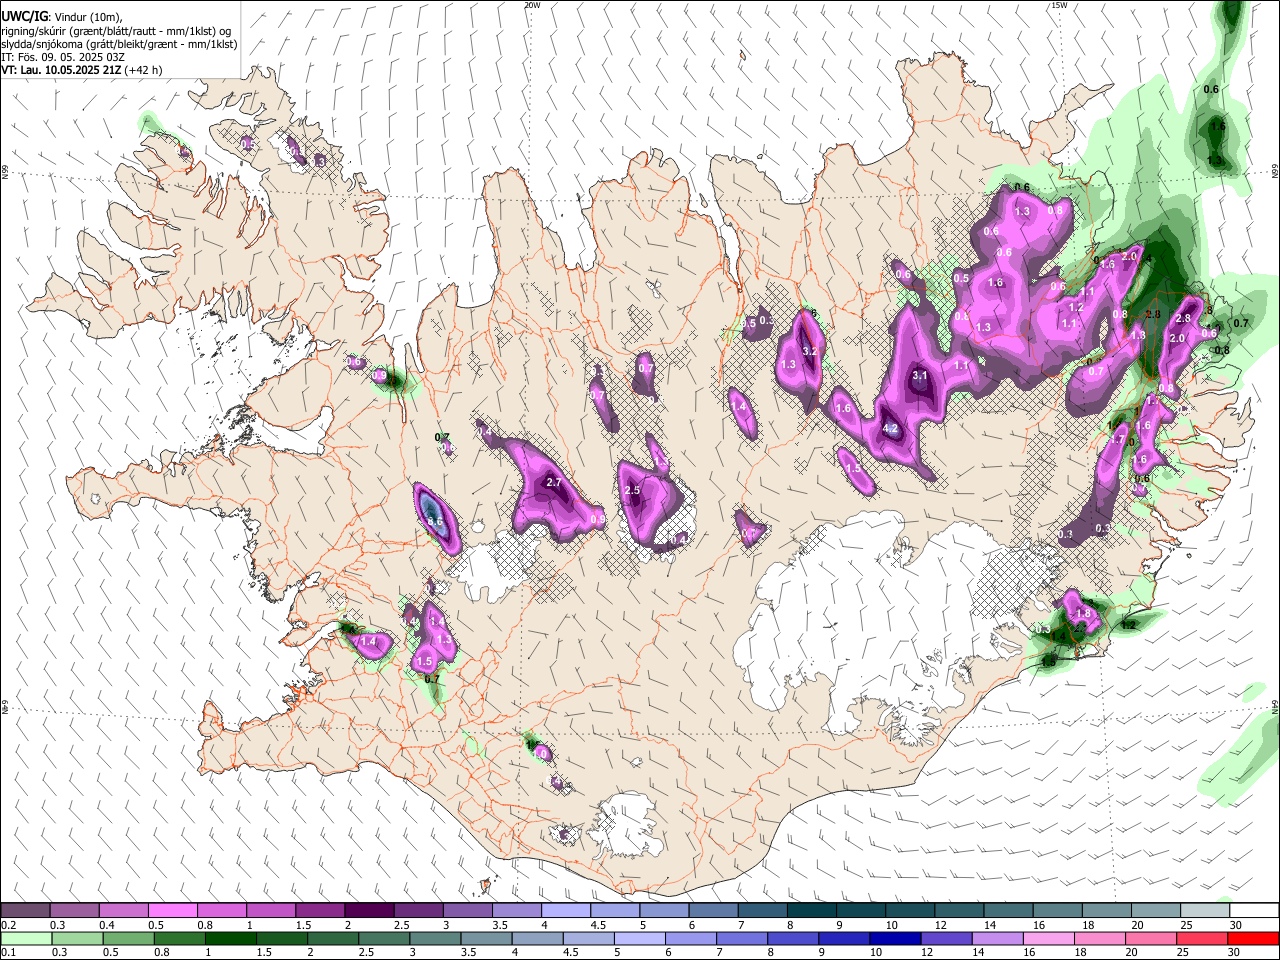Viewport: 1280px width, 960px height.
Task: Click the bright red swatch labeled 30, lower legend
Action: (x=1254, y=938)
